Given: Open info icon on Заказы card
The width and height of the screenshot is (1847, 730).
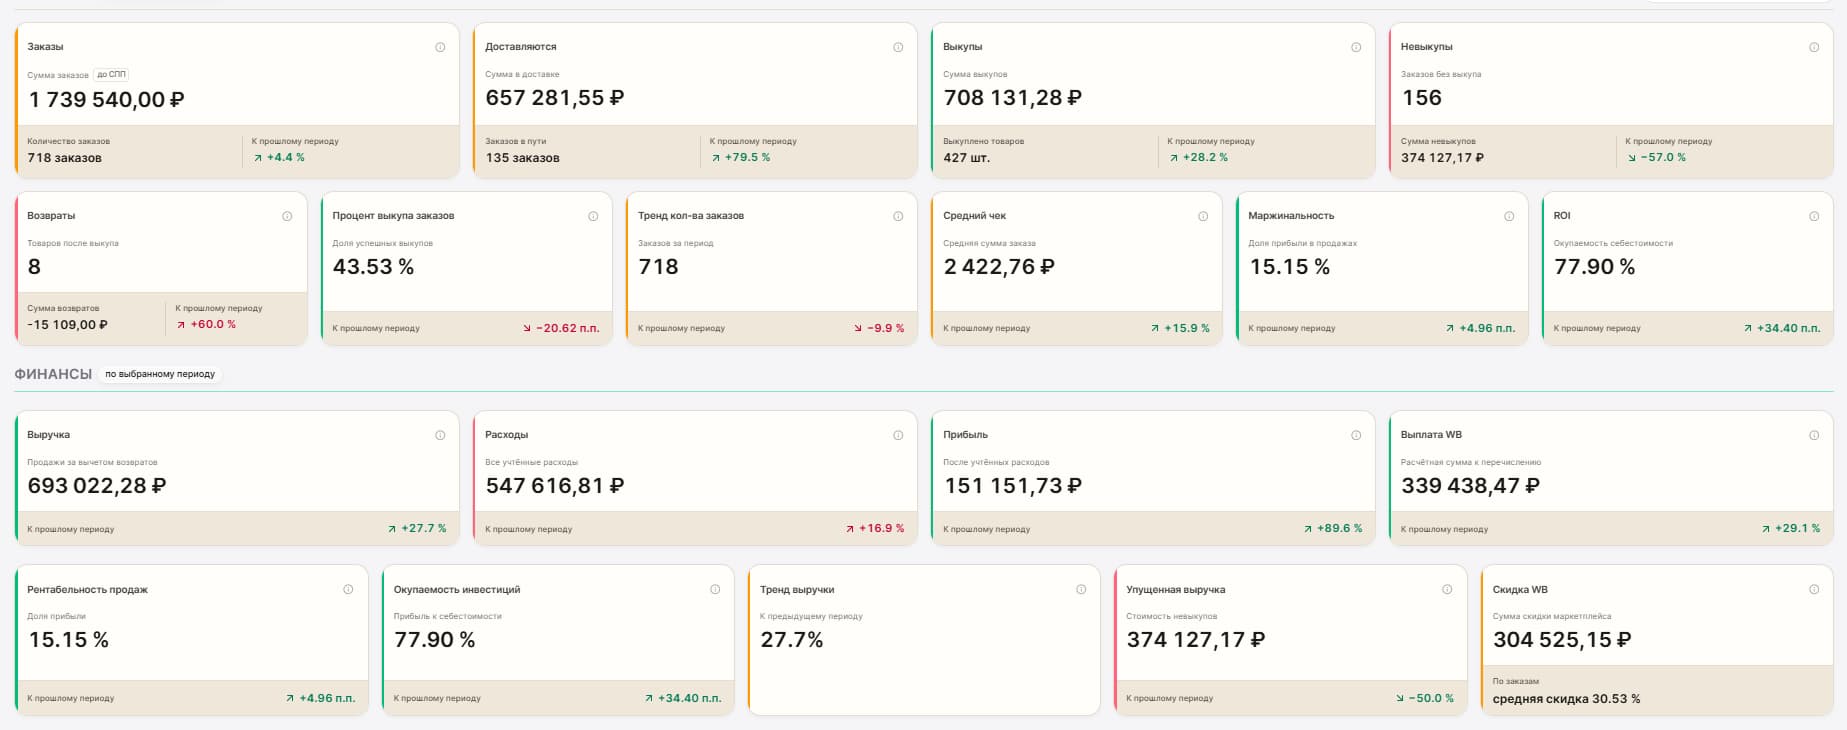Looking at the screenshot, I should pyautogui.click(x=440, y=47).
